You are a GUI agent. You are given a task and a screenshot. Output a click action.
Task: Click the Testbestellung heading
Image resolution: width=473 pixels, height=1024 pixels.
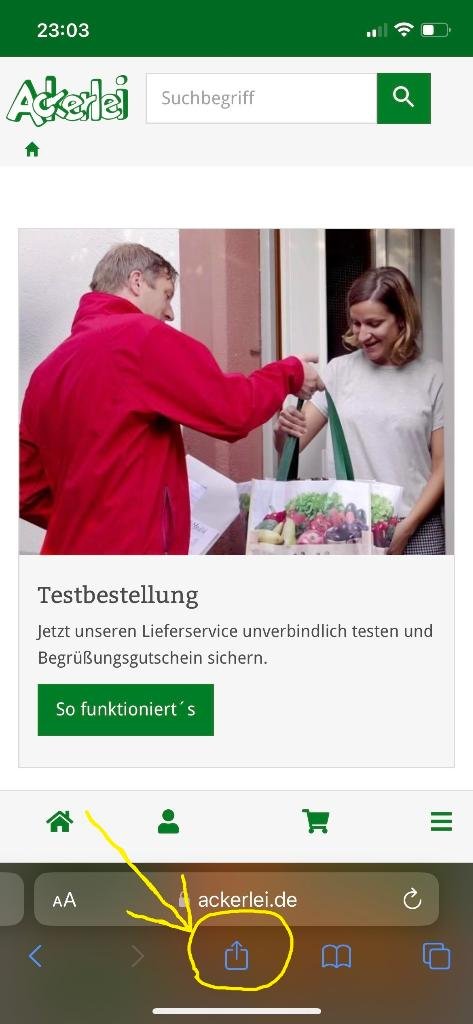tap(118, 596)
